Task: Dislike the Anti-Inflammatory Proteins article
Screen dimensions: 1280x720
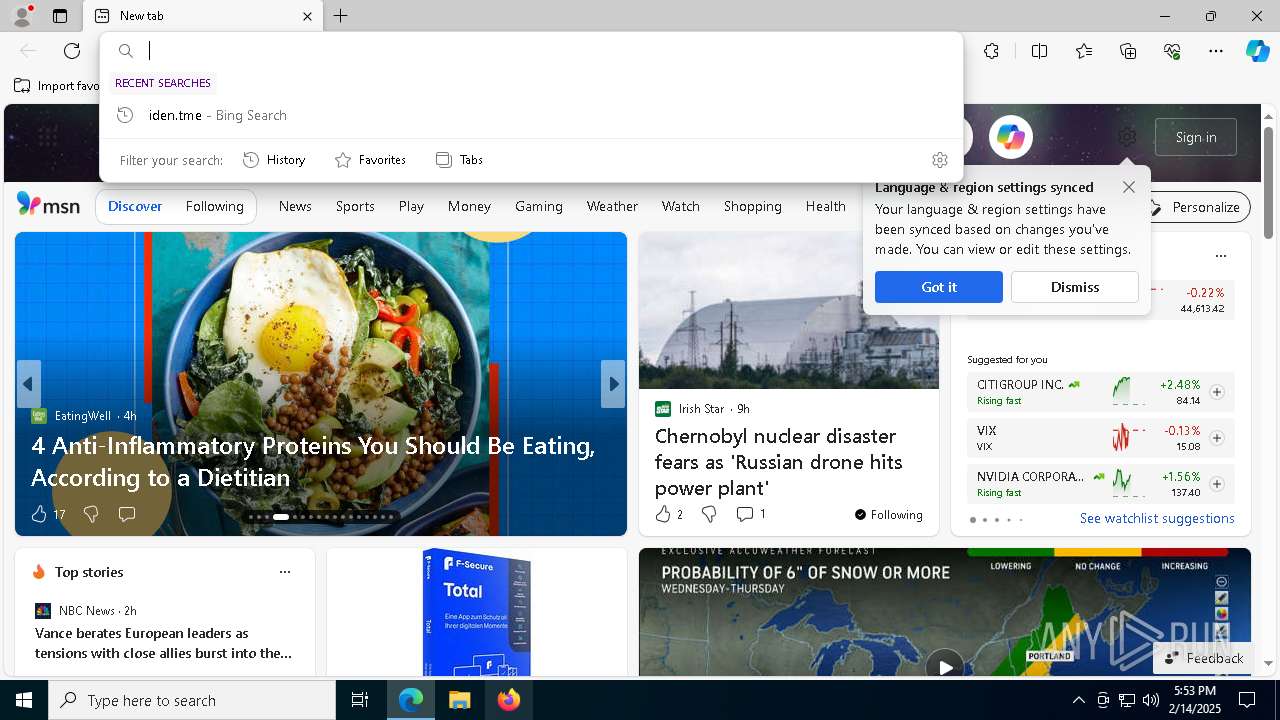Action: [91, 514]
